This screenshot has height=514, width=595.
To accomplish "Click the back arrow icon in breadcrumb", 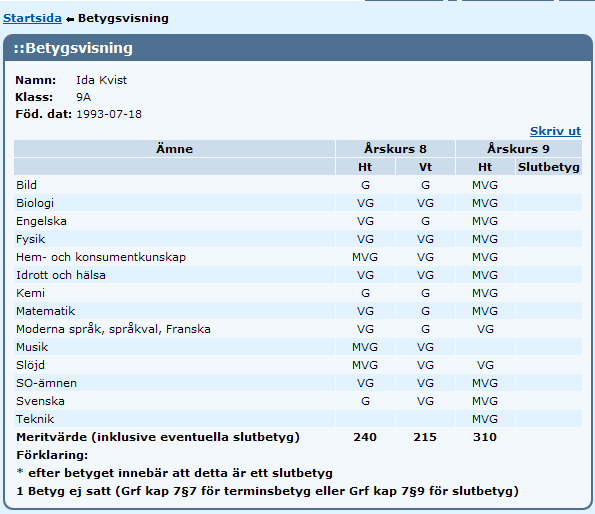I will pos(70,19).
